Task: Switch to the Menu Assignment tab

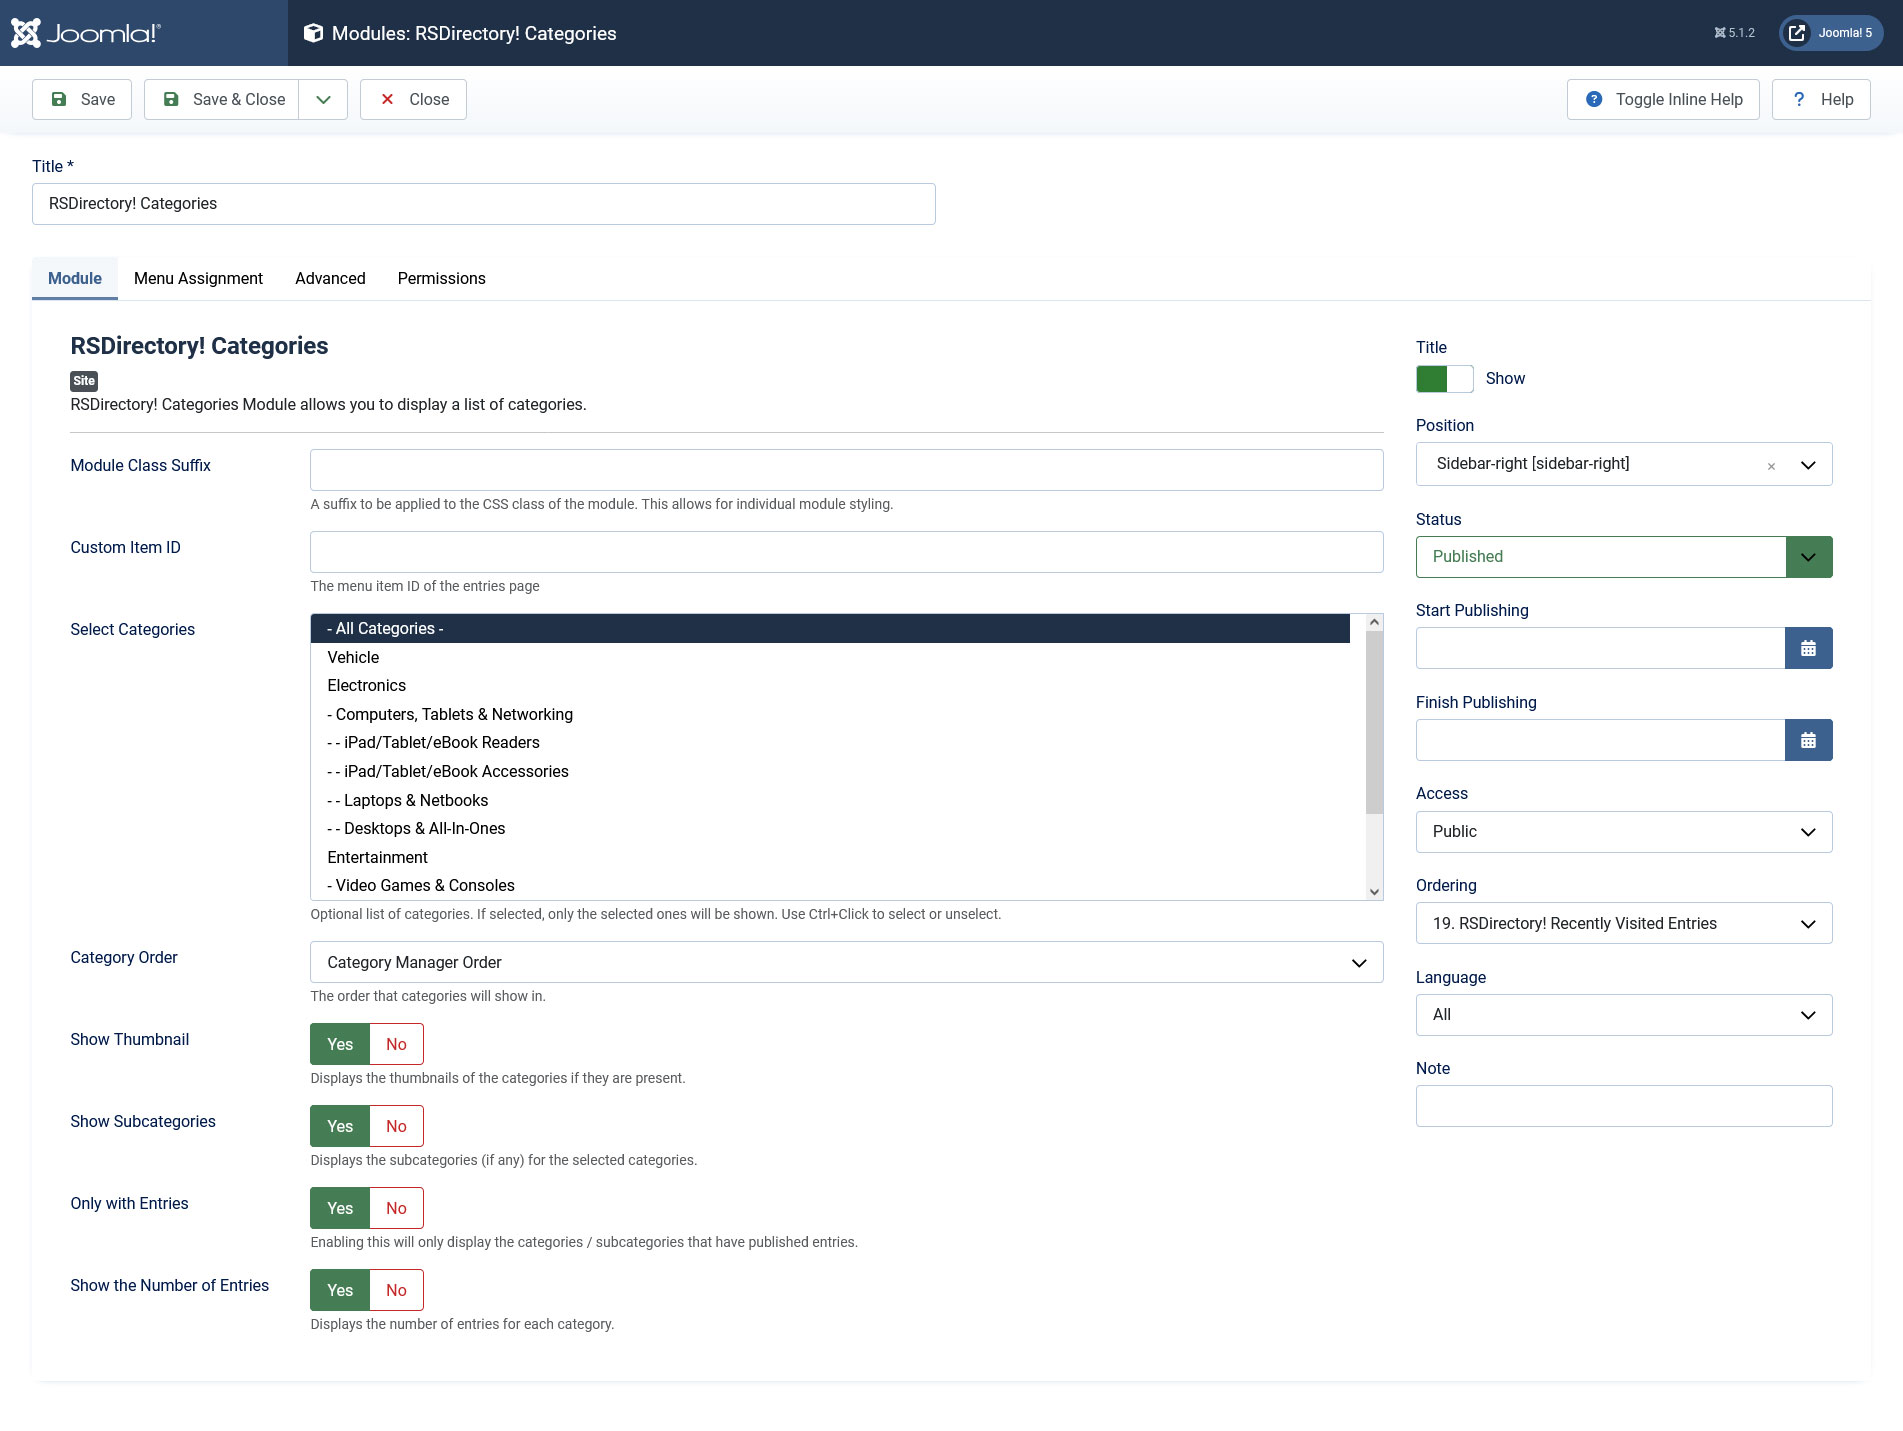Action: pyautogui.click(x=198, y=278)
